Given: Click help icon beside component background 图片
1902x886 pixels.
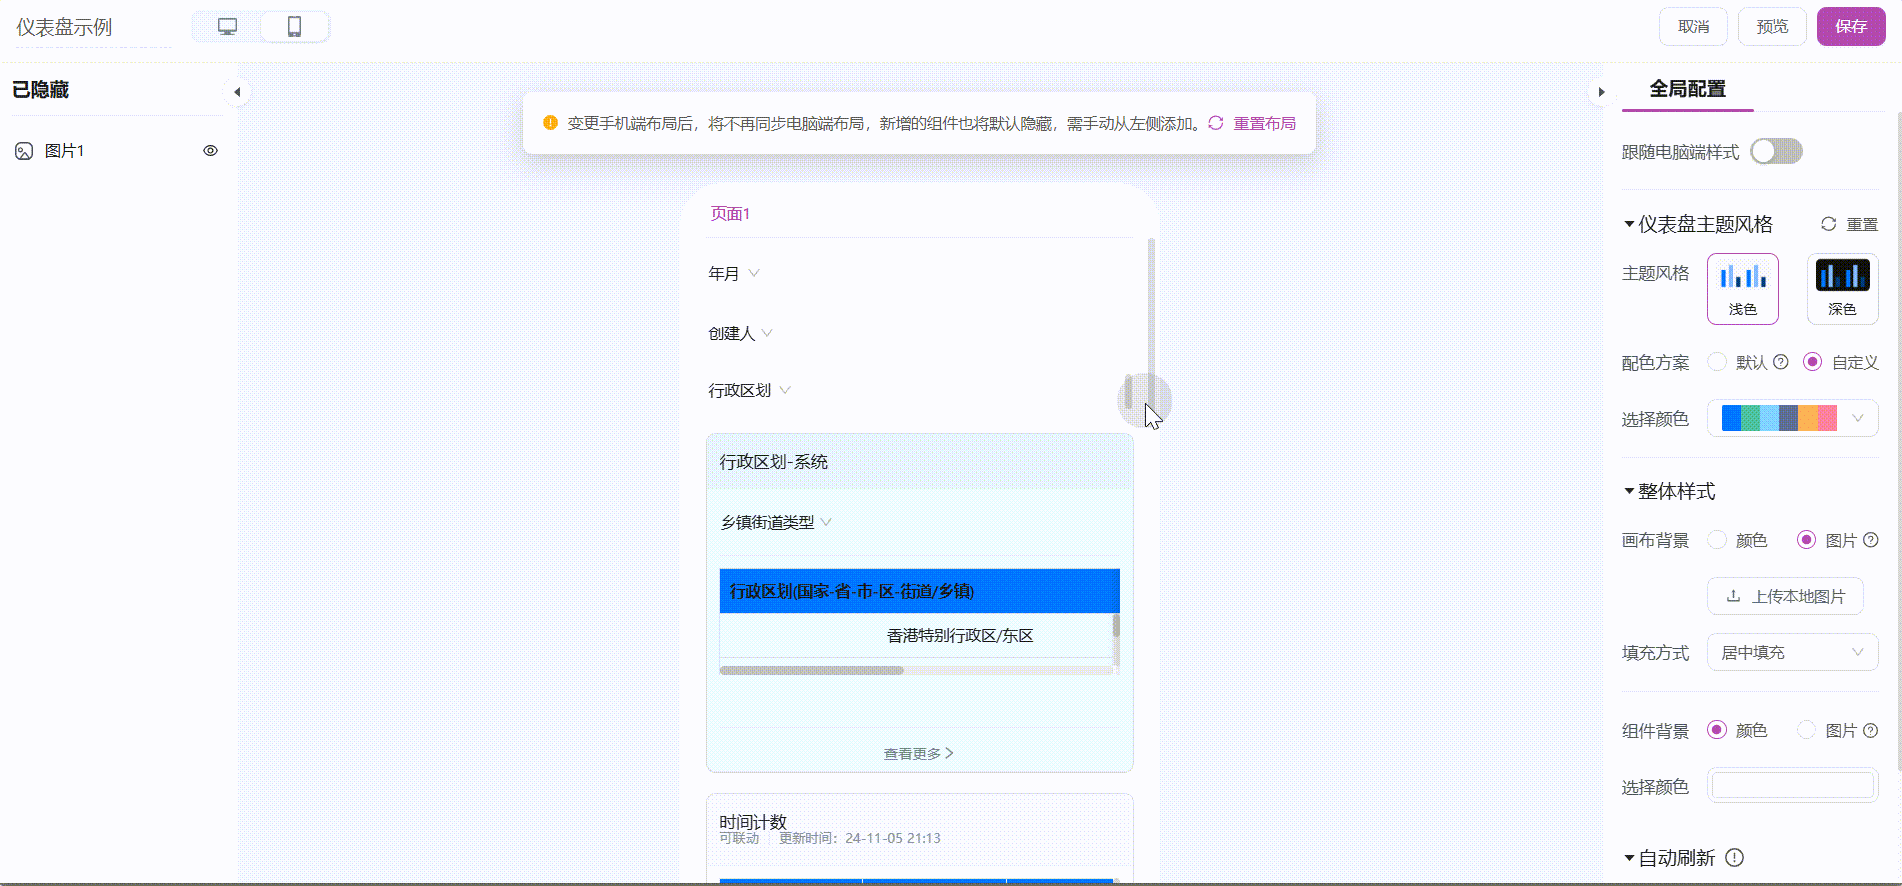Looking at the screenshot, I should [x=1871, y=730].
